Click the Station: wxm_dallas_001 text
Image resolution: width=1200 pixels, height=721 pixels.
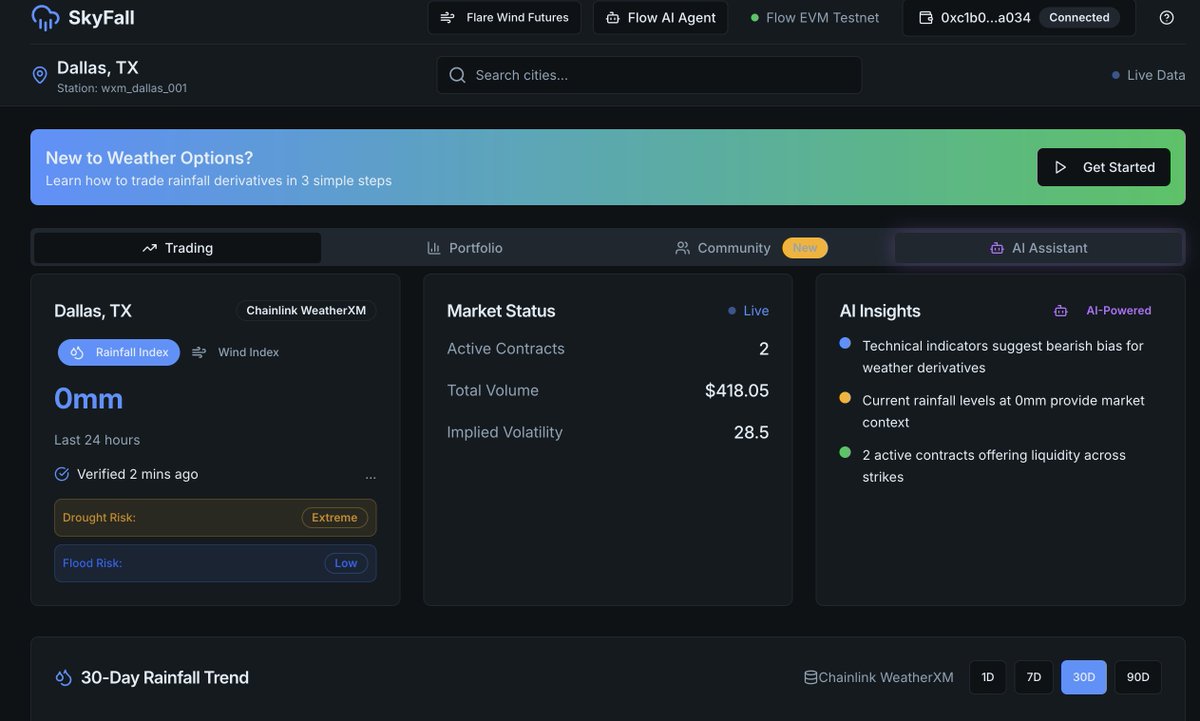(122, 88)
